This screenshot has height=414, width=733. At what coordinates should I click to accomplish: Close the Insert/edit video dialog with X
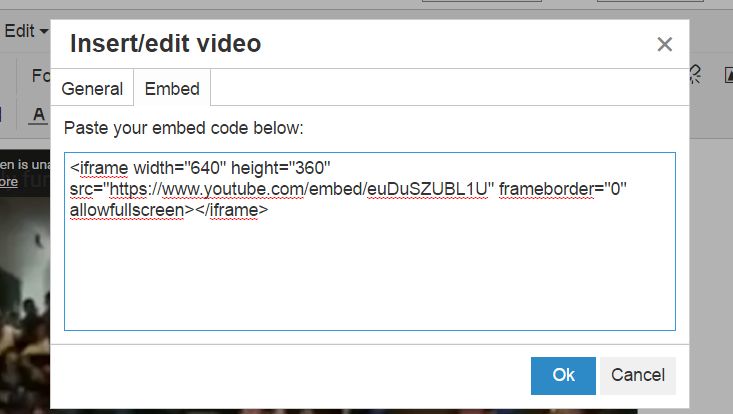point(664,44)
